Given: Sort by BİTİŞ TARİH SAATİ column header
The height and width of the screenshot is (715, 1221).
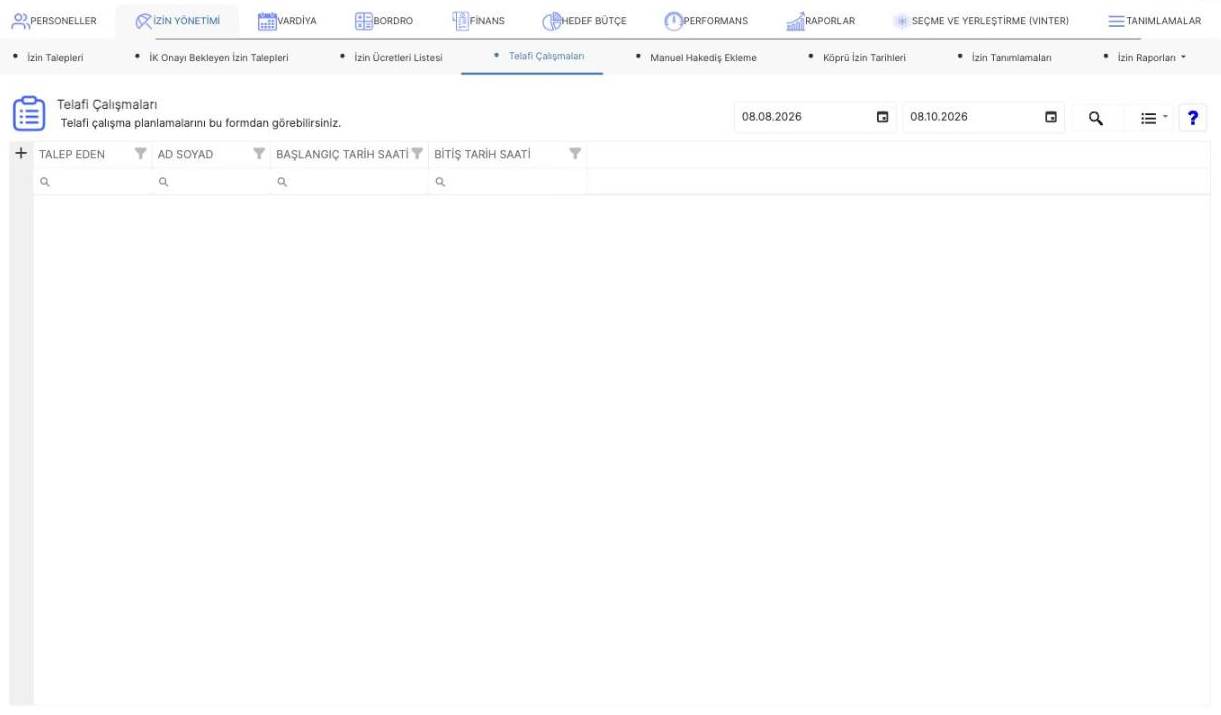Looking at the screenshot, I should pyautogui.click(x=482, y=154).
